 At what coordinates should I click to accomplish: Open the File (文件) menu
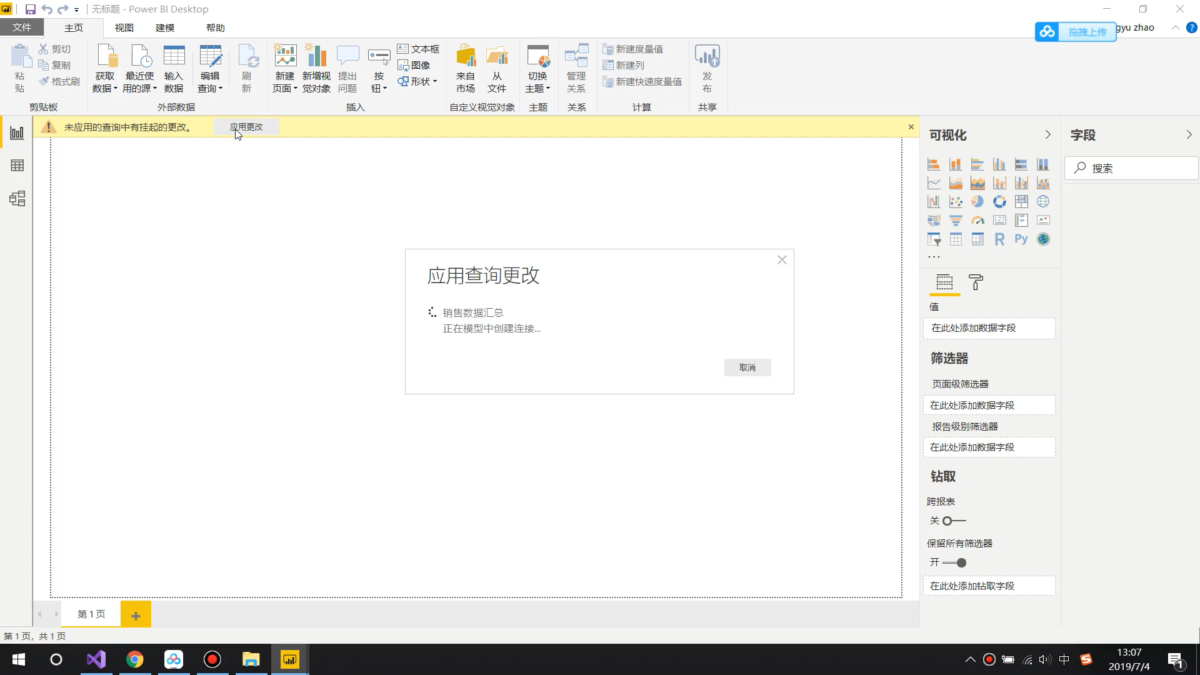point(21,28)
